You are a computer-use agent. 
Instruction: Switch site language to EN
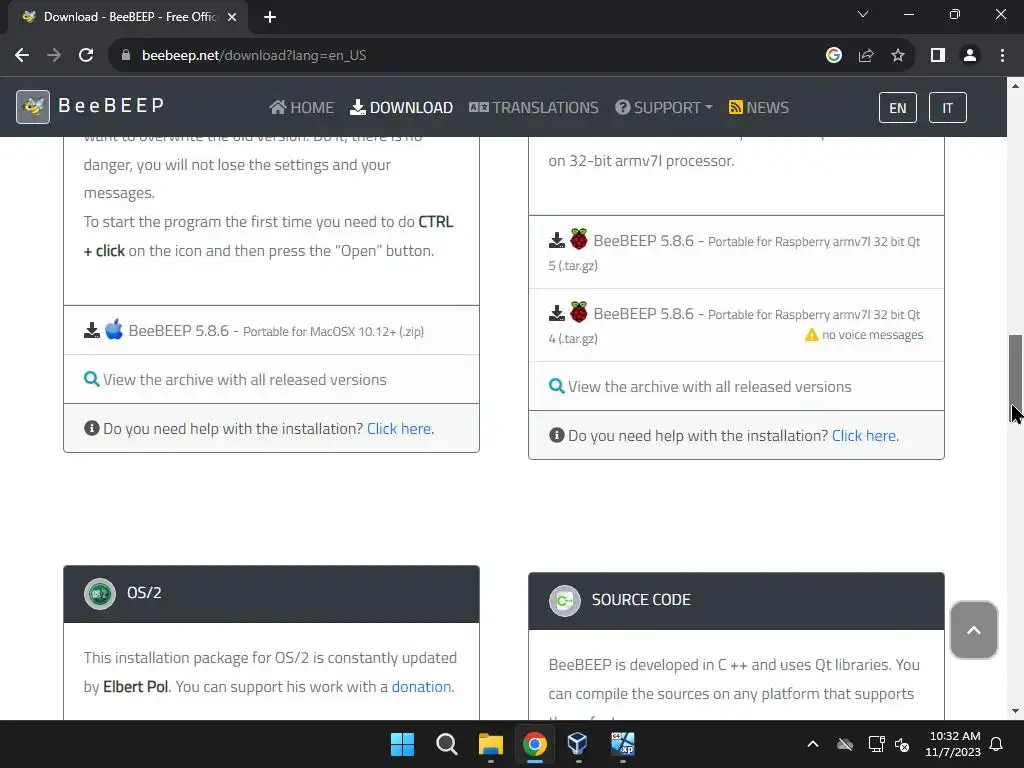(x=897, y=108)
